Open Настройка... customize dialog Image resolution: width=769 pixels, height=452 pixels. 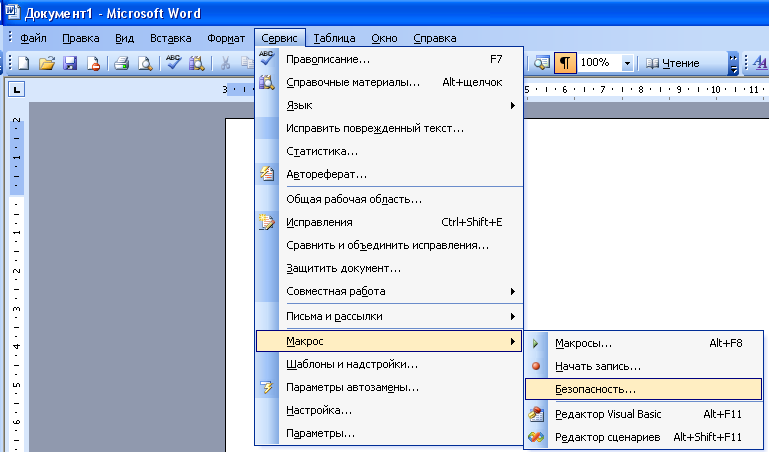click(390, 410)
